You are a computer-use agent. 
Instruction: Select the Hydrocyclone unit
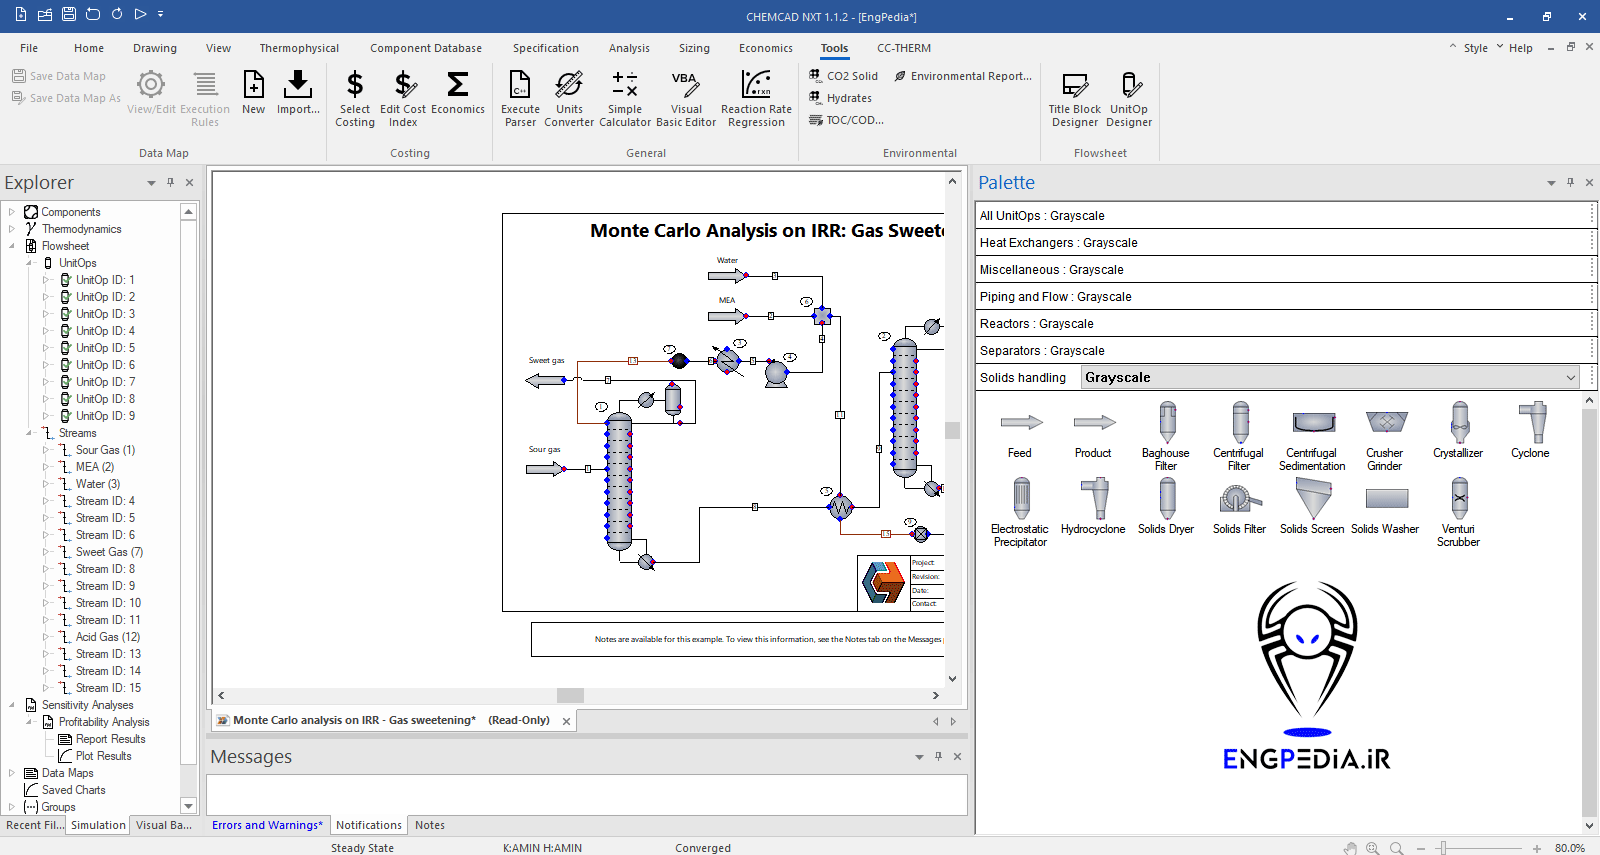tap(1093, 507)
